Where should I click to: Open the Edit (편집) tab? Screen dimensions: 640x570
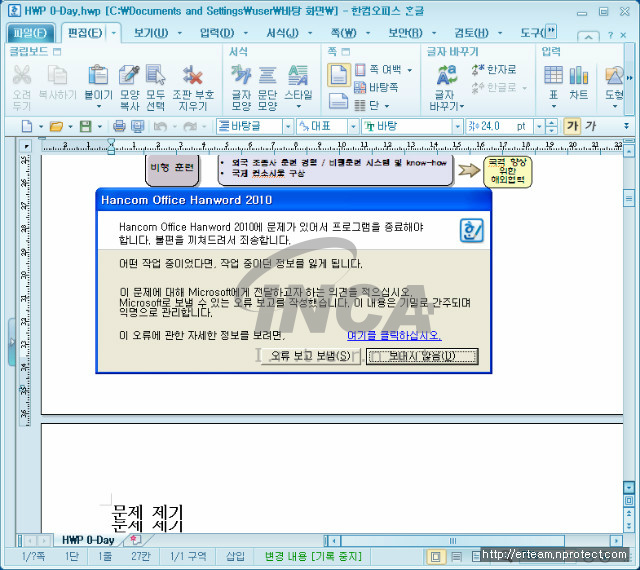click(85, 33)
